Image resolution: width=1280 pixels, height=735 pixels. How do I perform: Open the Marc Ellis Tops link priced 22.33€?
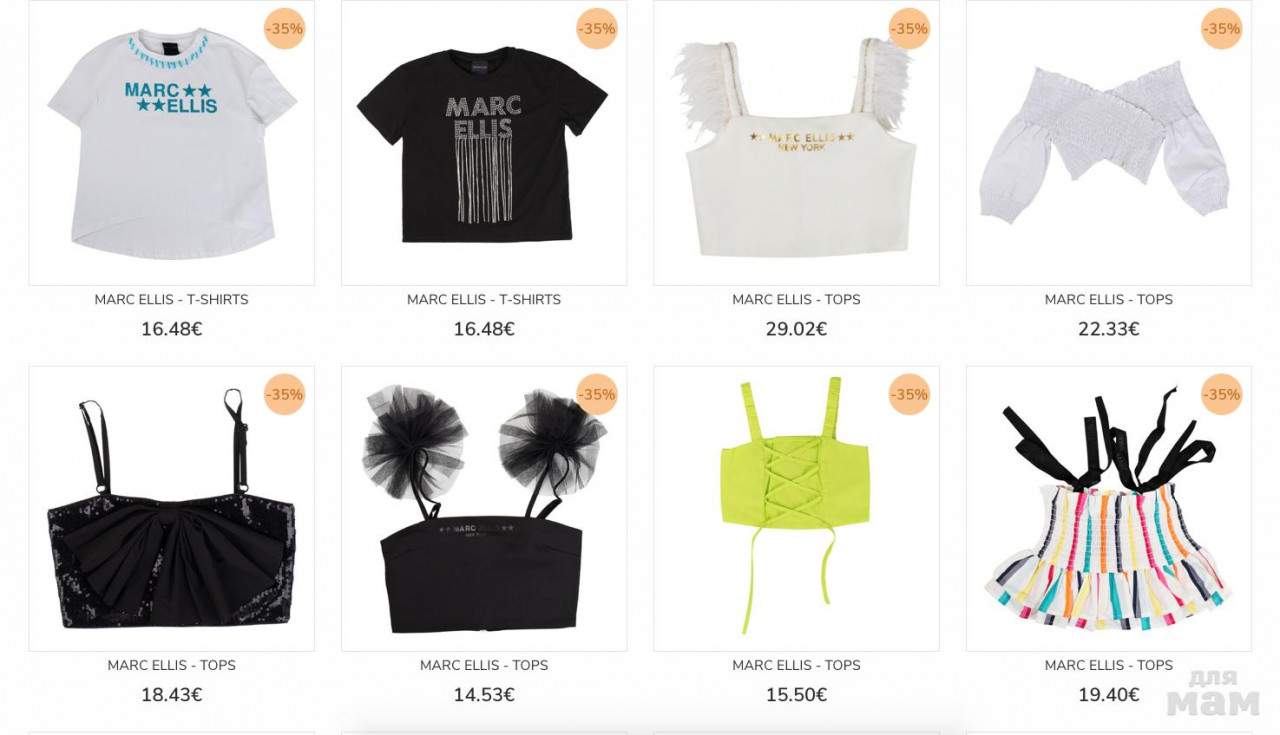click(1109, 300)
